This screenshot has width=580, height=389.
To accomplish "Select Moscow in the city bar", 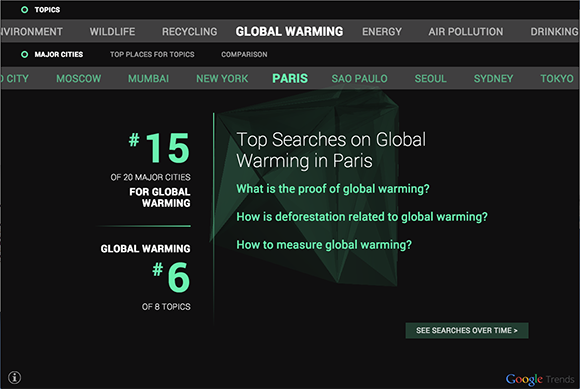I will click(78, 78).
